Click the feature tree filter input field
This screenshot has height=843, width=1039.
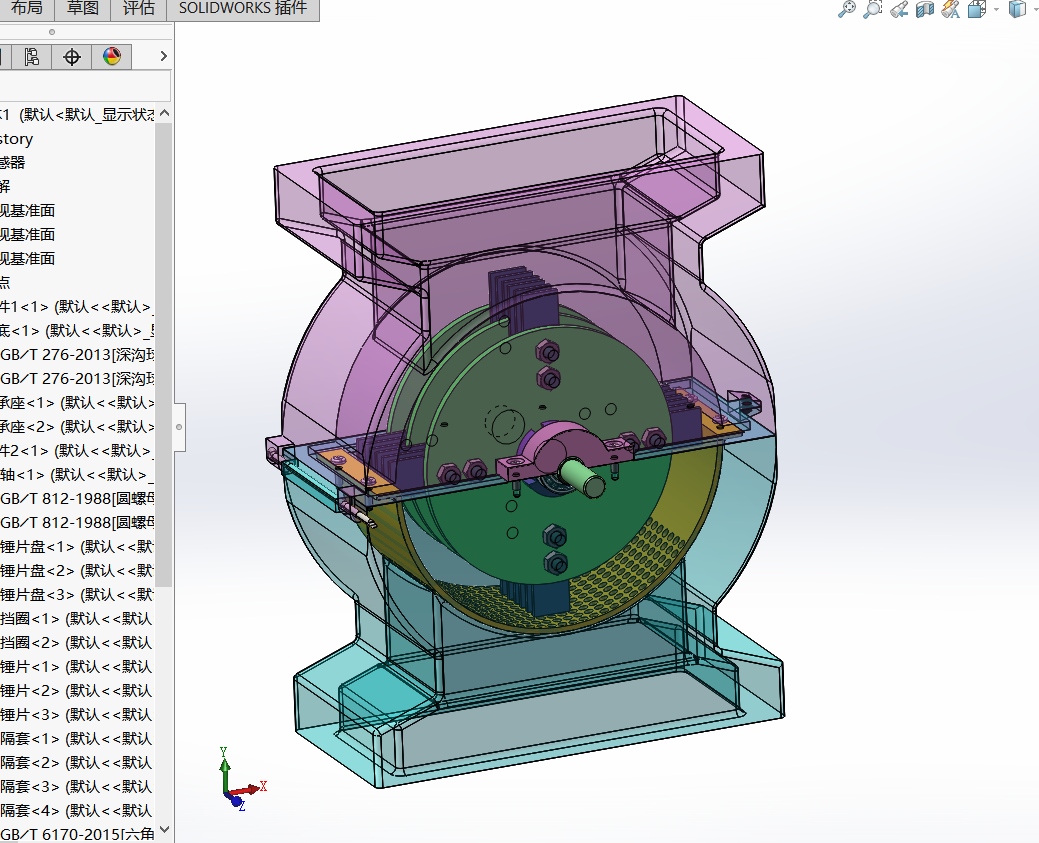point(85,86)
